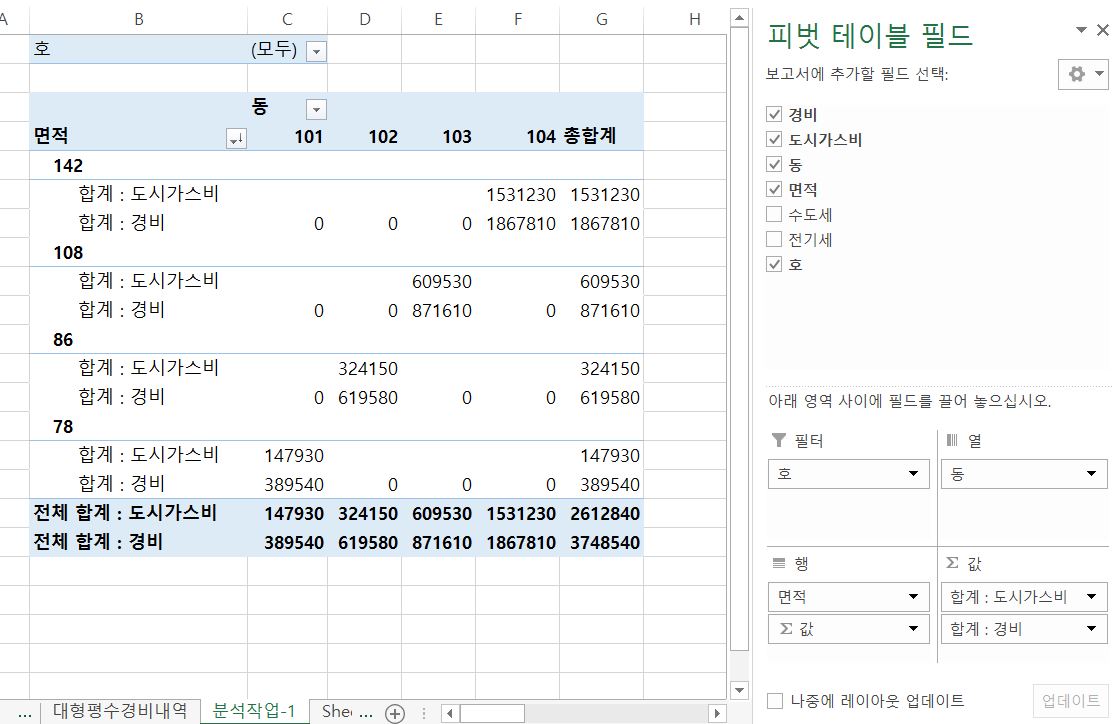Viewport: 1114px width, 724px height.
Task: Open the 호 (모두) filter dropdown in the sheet
Action: (x=316, y=51)
